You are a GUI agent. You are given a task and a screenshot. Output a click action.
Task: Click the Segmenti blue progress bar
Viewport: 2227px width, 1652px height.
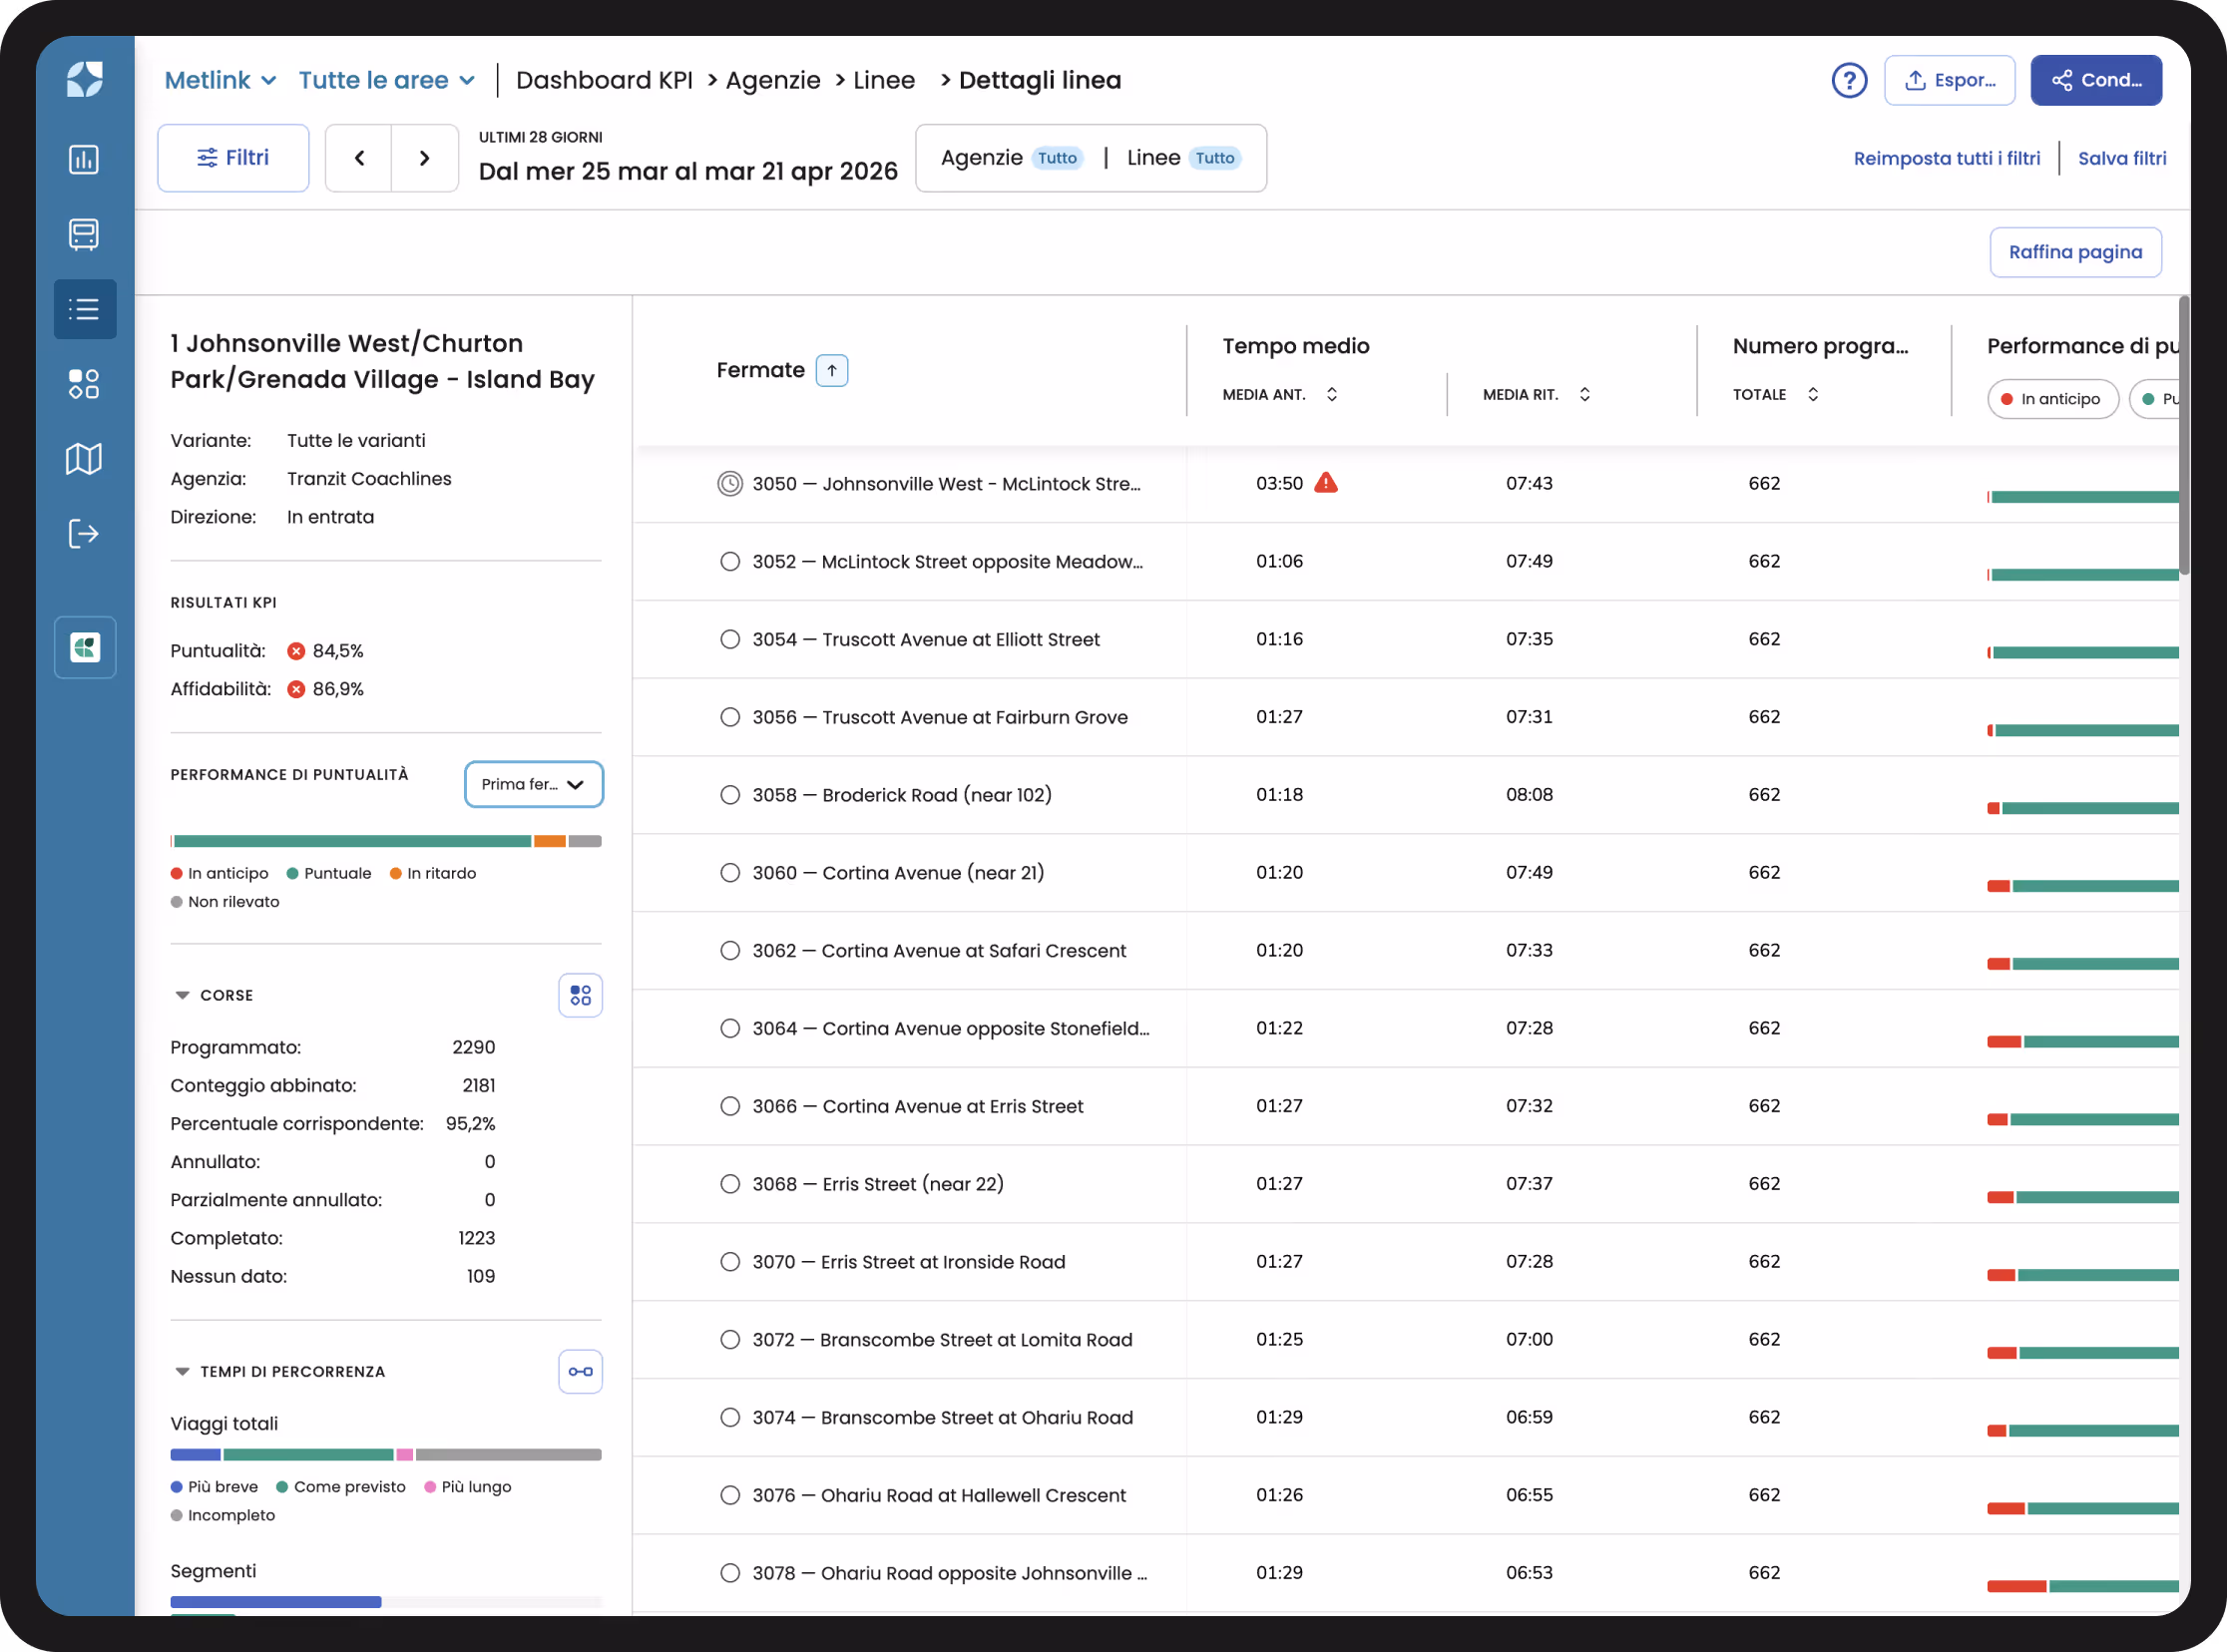coord(276,1602)
